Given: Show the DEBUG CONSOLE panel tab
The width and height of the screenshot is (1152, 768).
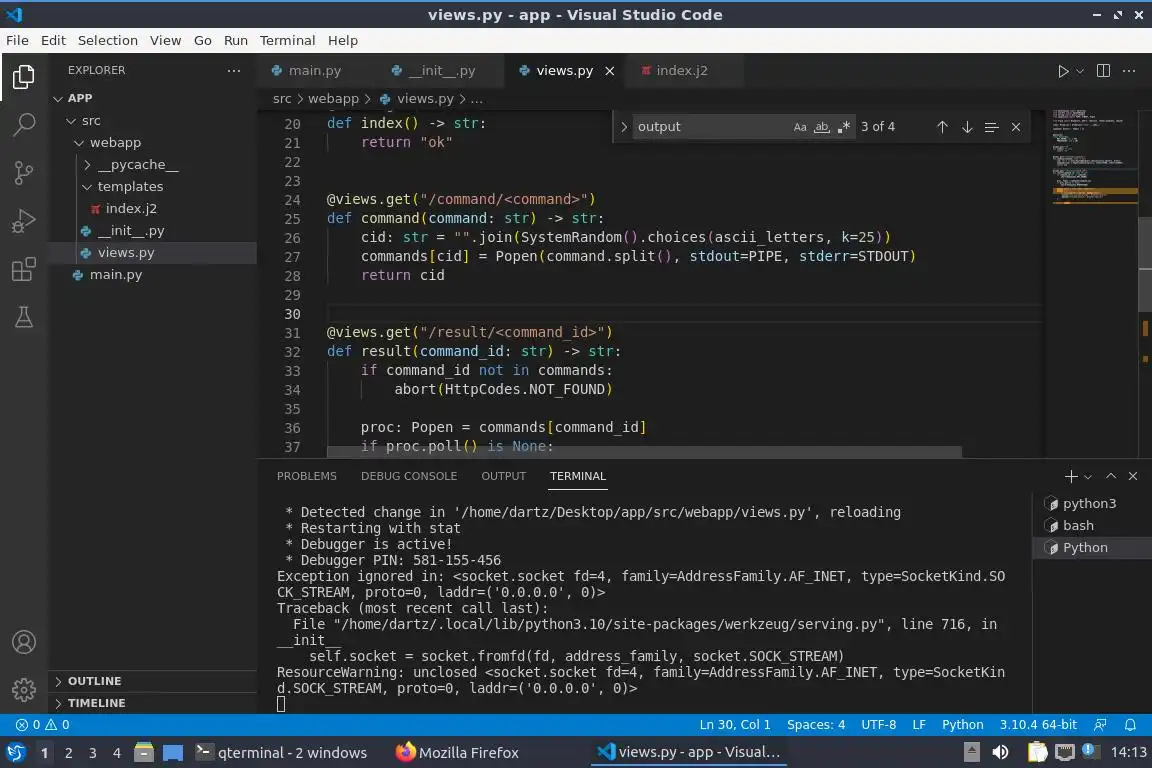Looking at the screenshot, I should pyautogui.click(x=408, y=476).
